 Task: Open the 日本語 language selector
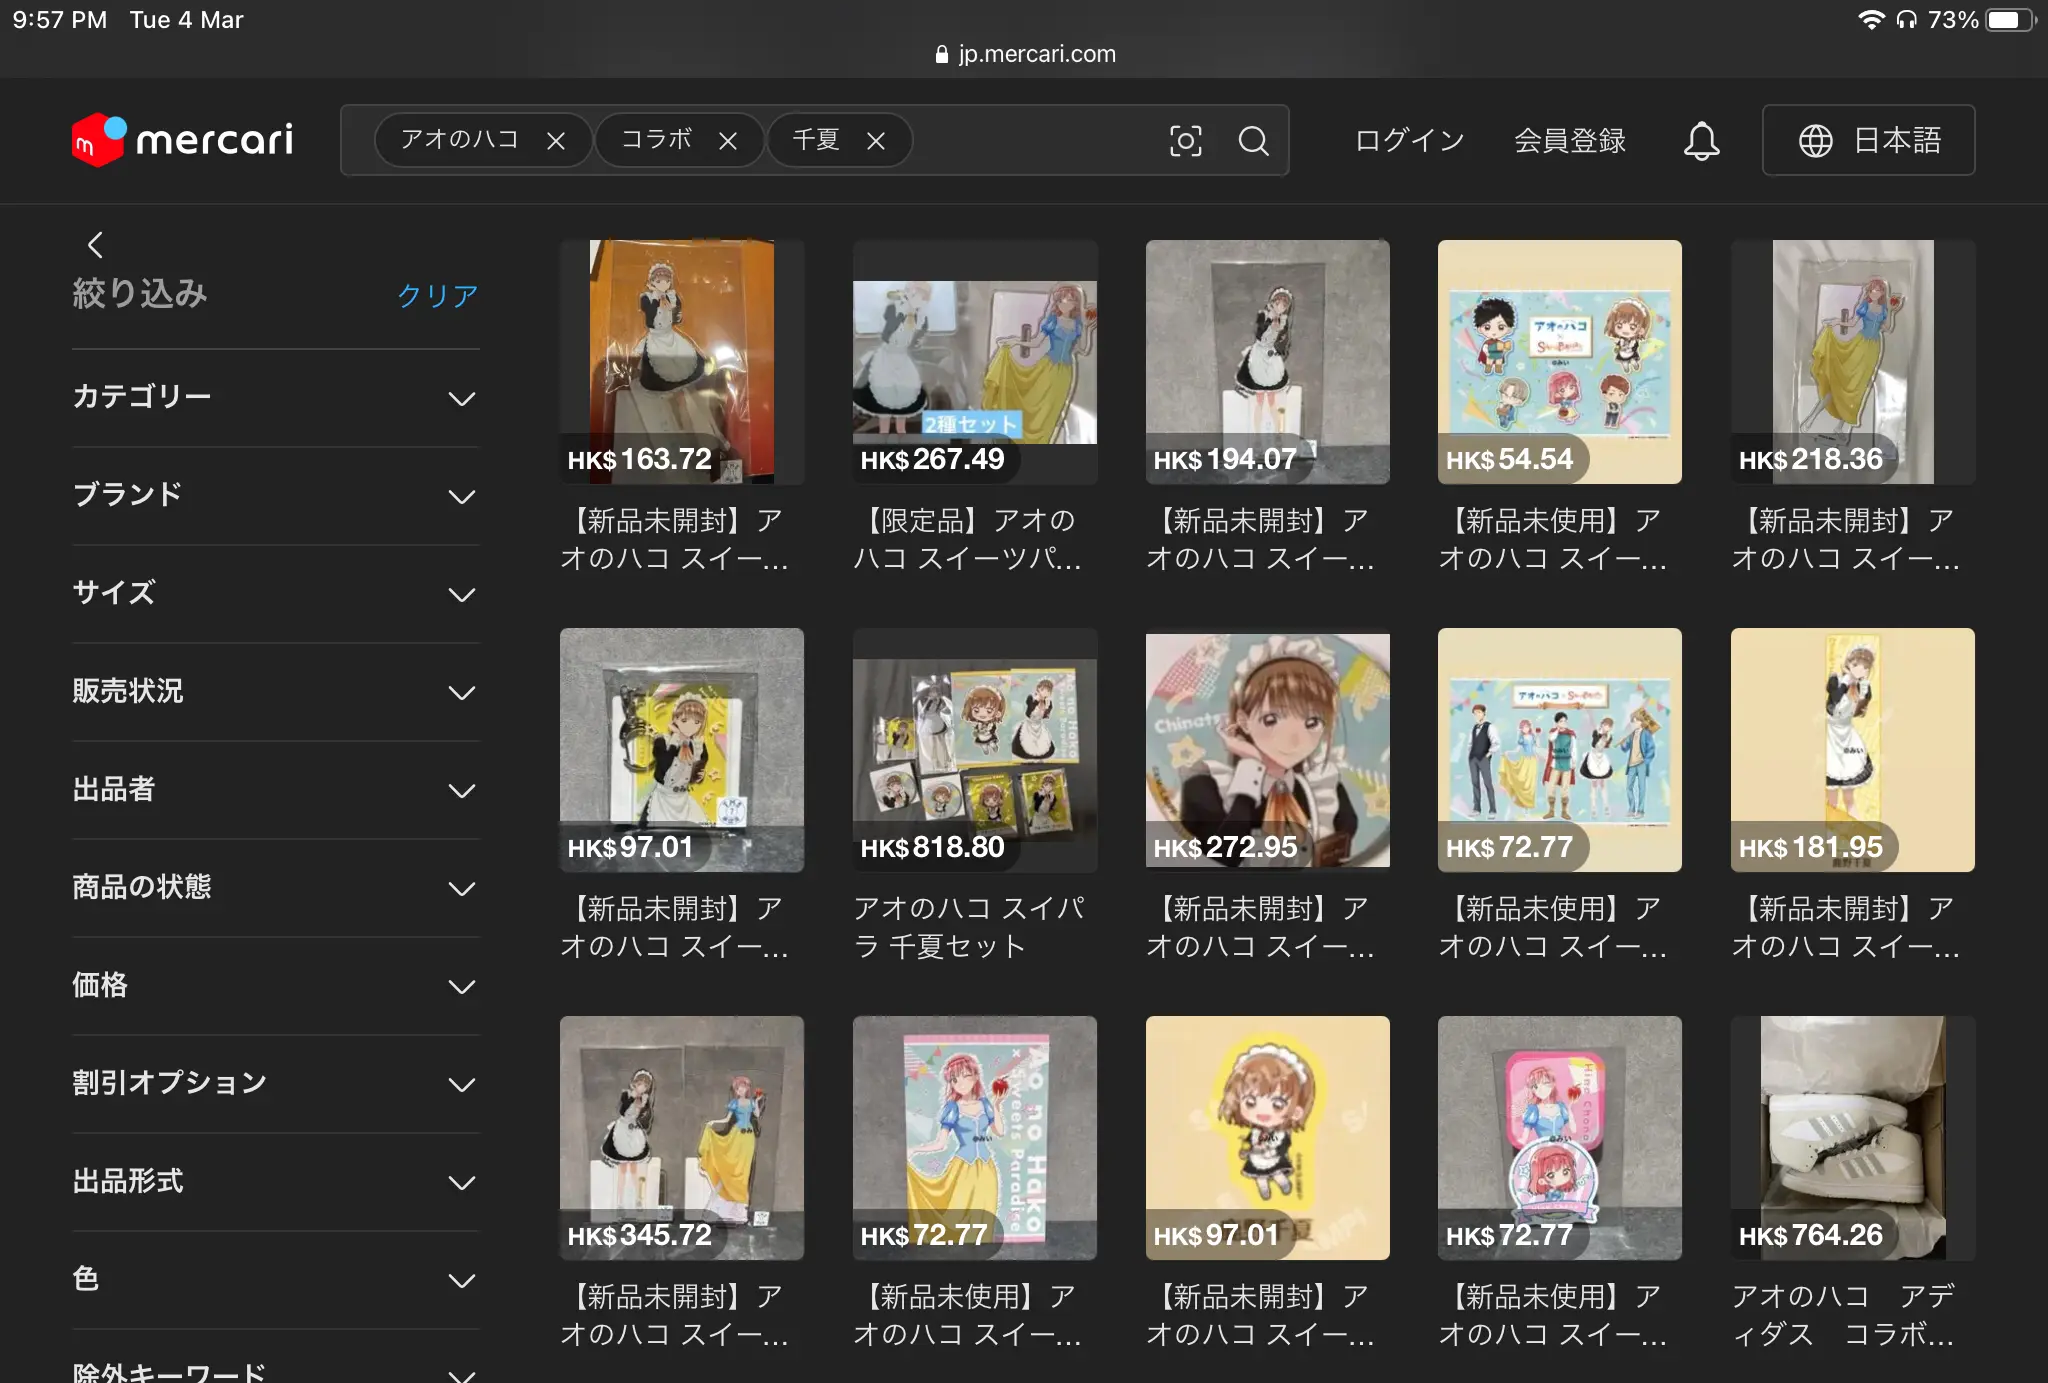1868,141
